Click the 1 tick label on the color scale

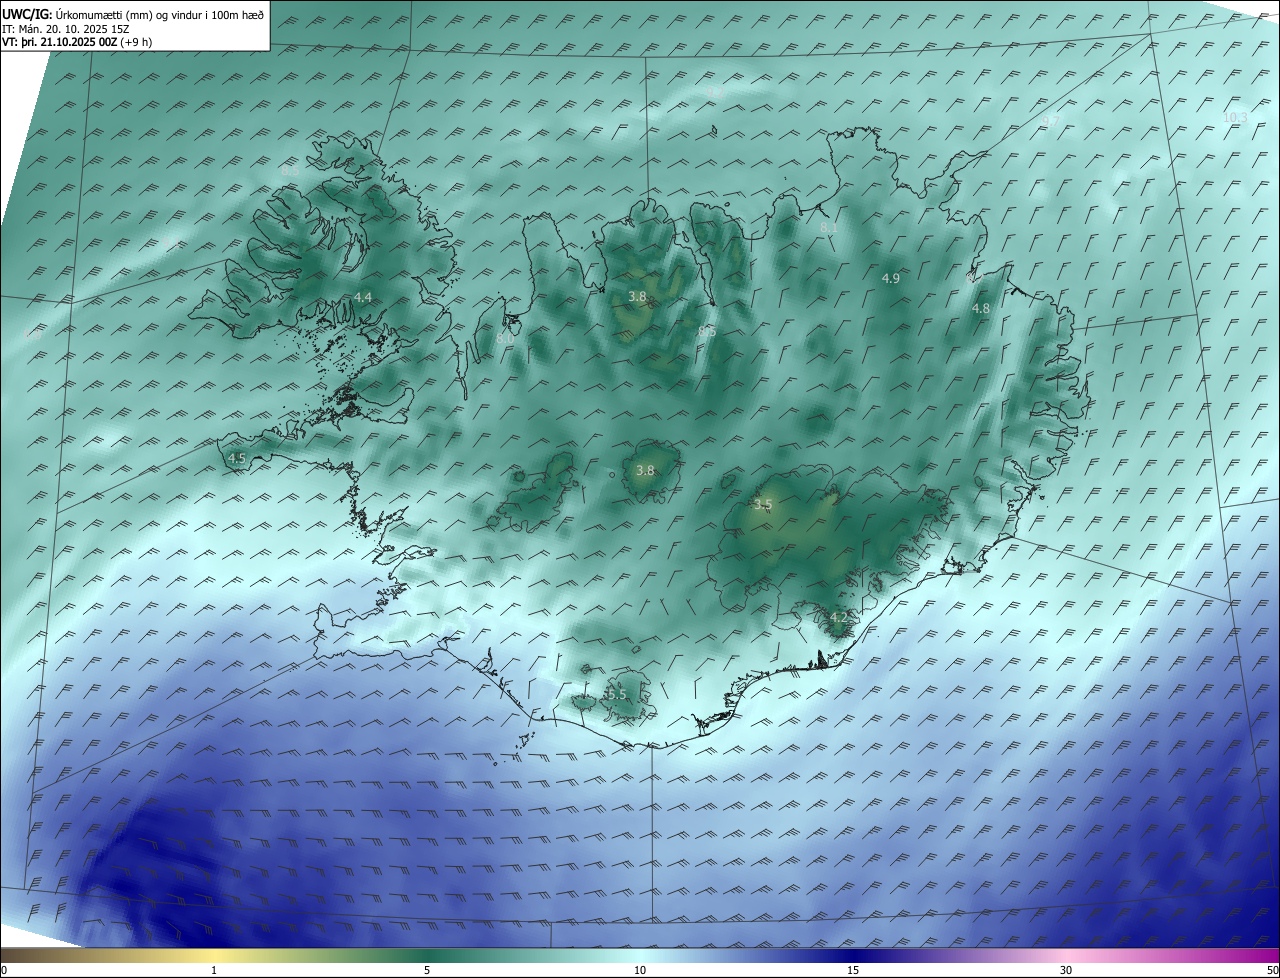pyautogui.click(x=214, y=970)
